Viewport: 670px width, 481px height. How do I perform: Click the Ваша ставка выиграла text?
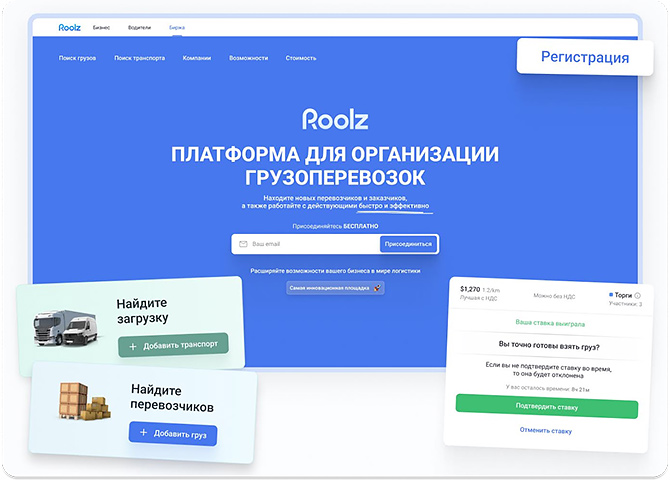point(550,323)
